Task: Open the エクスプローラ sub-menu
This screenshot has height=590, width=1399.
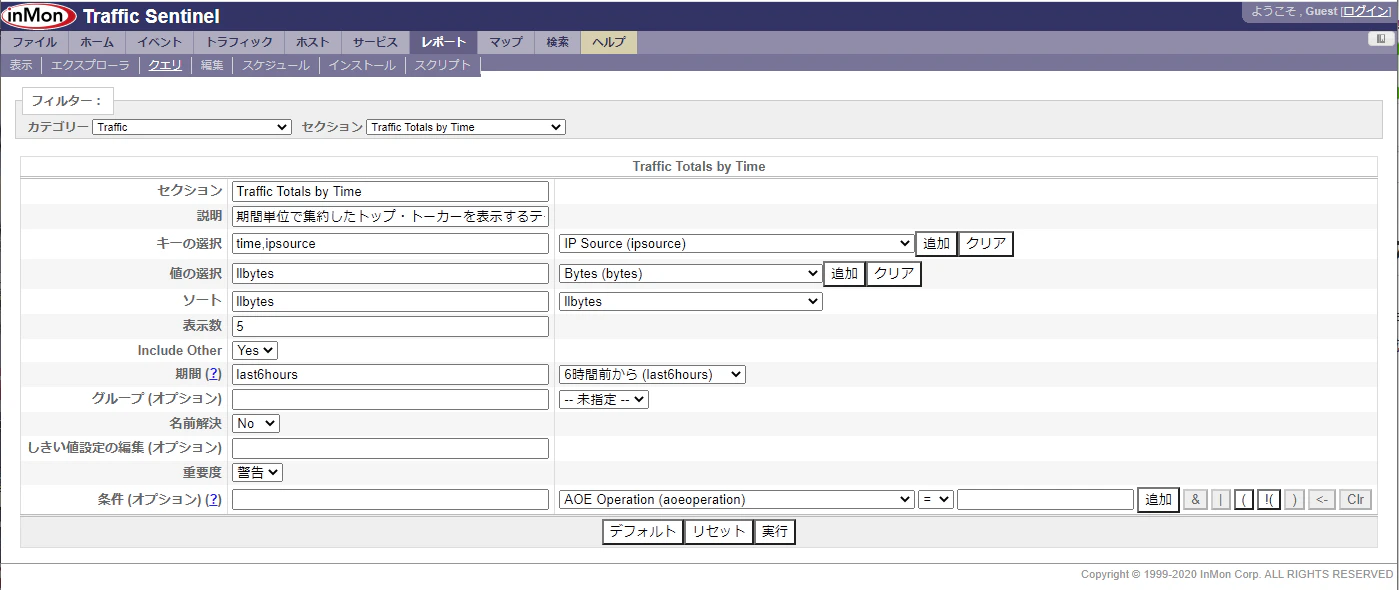Action: coord(90,65)
